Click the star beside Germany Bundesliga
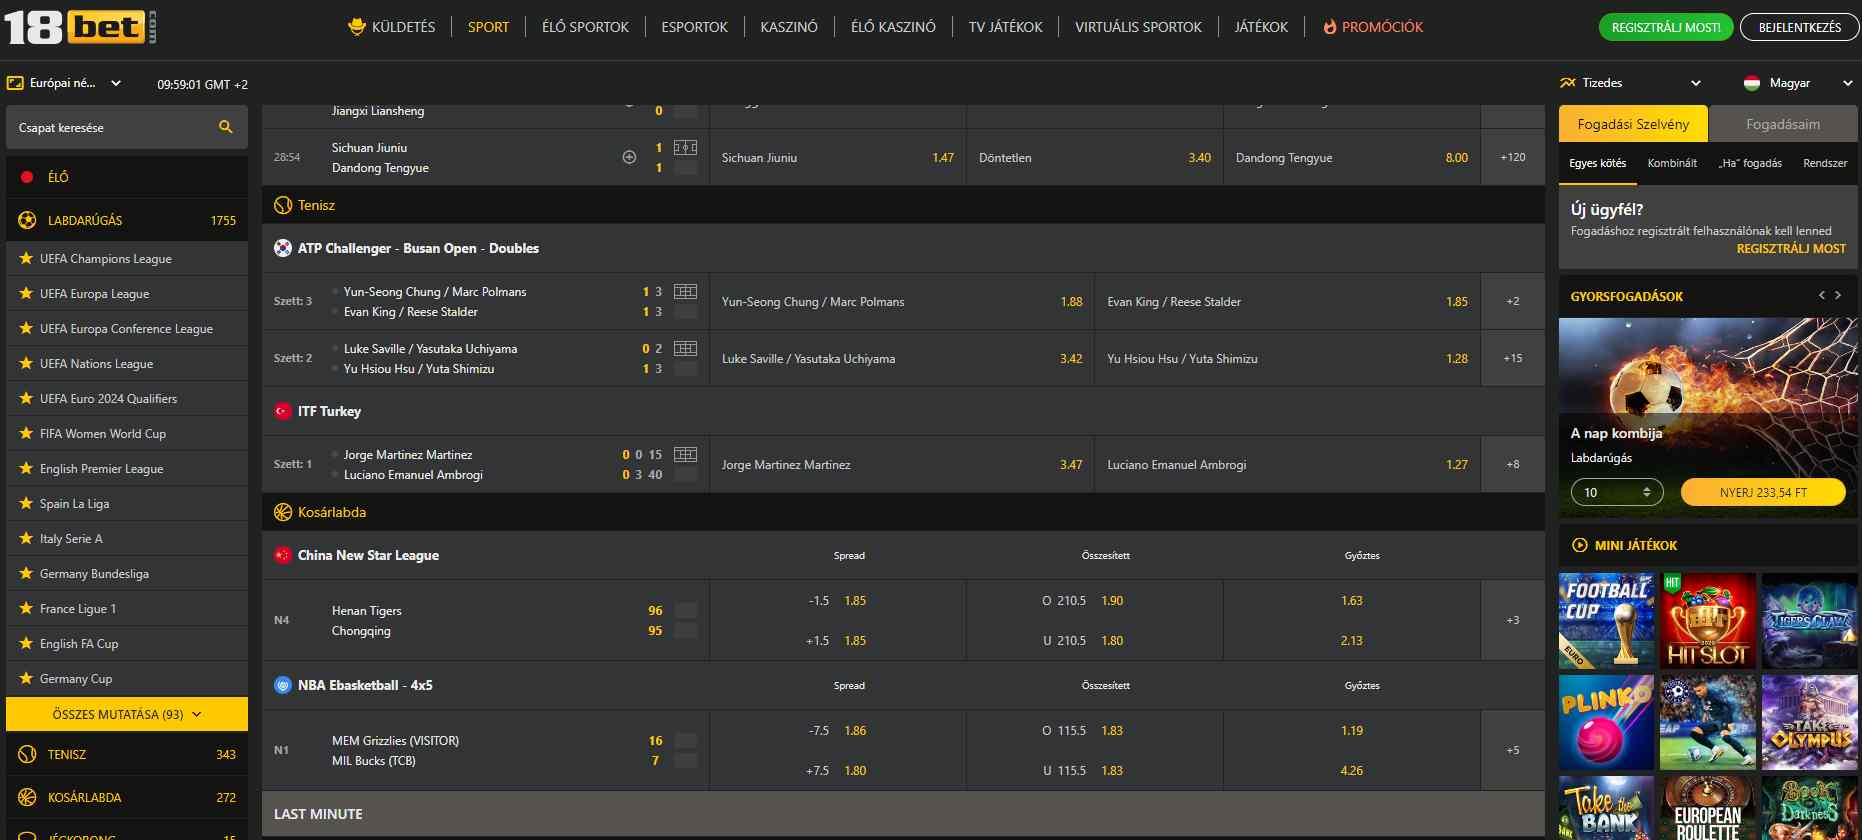The width and height of the screenshot is (1862, 840). tap(26, 573)
